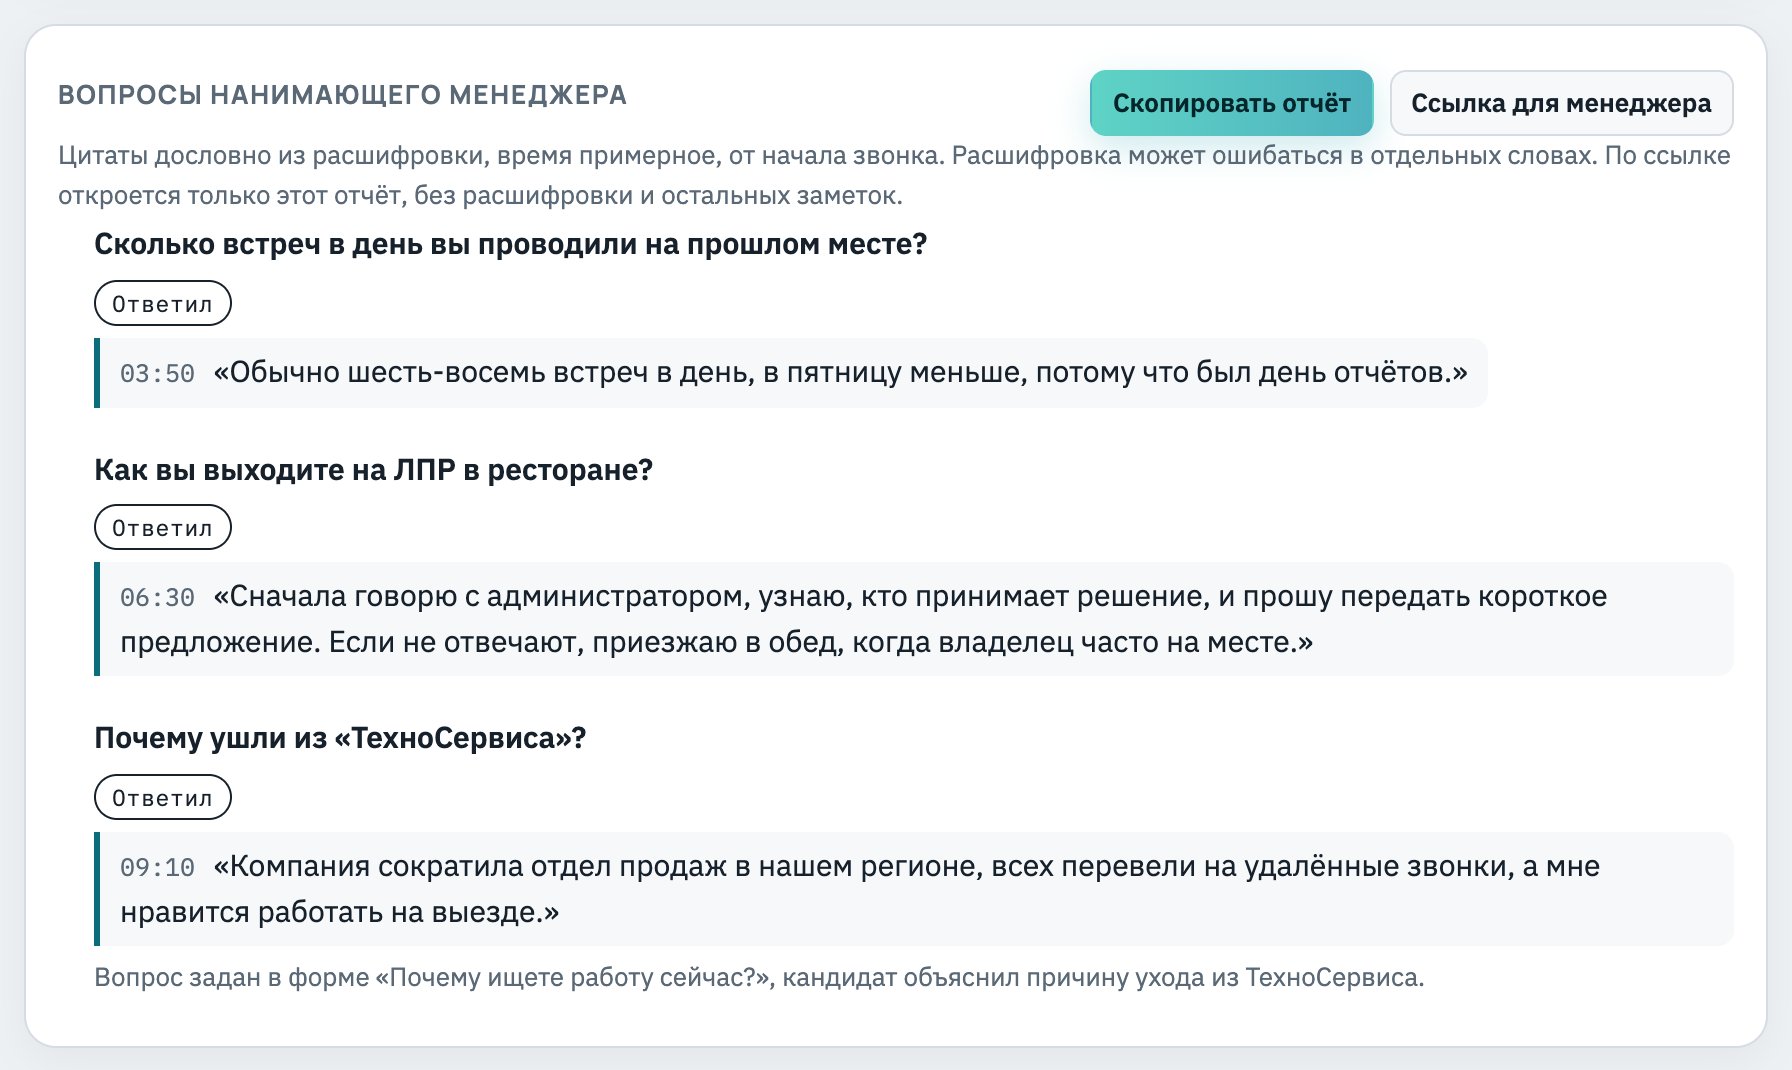
Task: Click question «Как вы выходите на ЛПР в ресторане?»
Action: (x=373, y=470)
